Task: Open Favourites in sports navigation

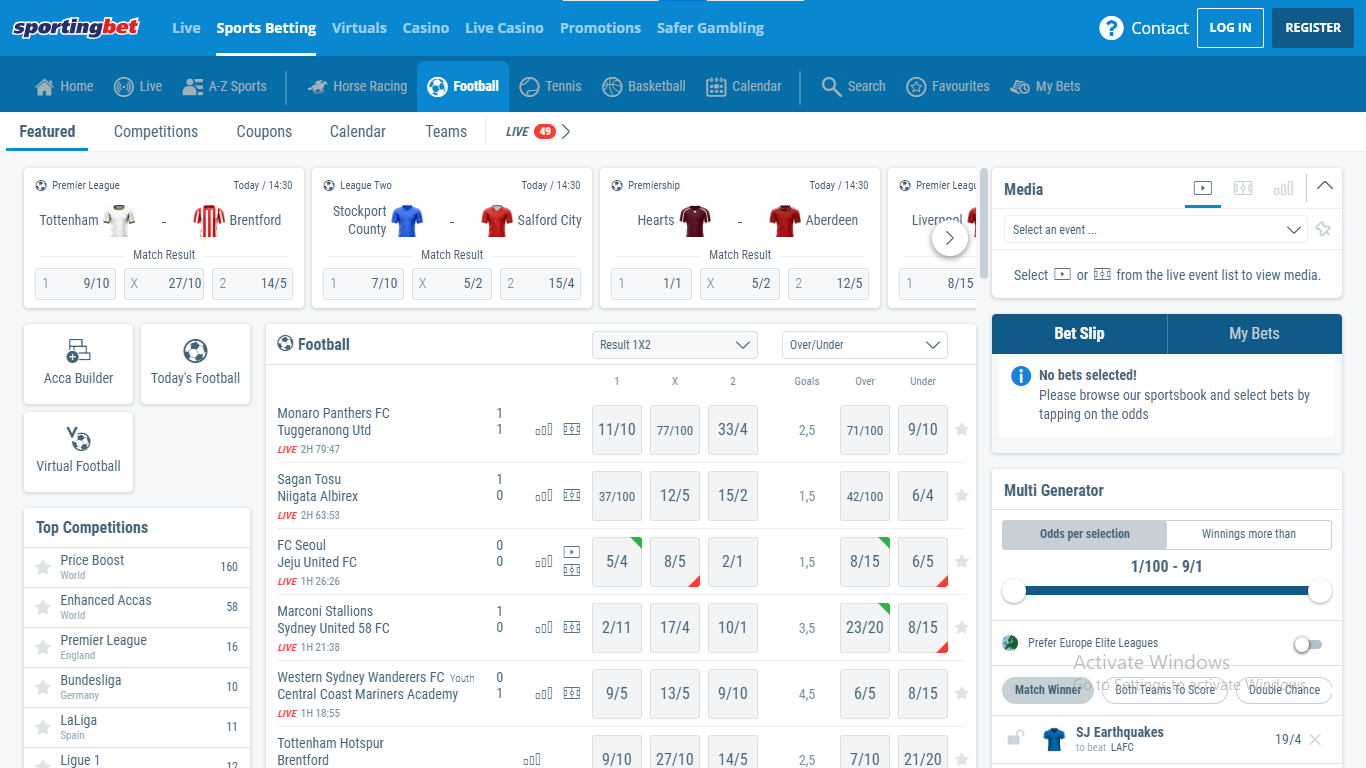Action: tap(948, 86)
